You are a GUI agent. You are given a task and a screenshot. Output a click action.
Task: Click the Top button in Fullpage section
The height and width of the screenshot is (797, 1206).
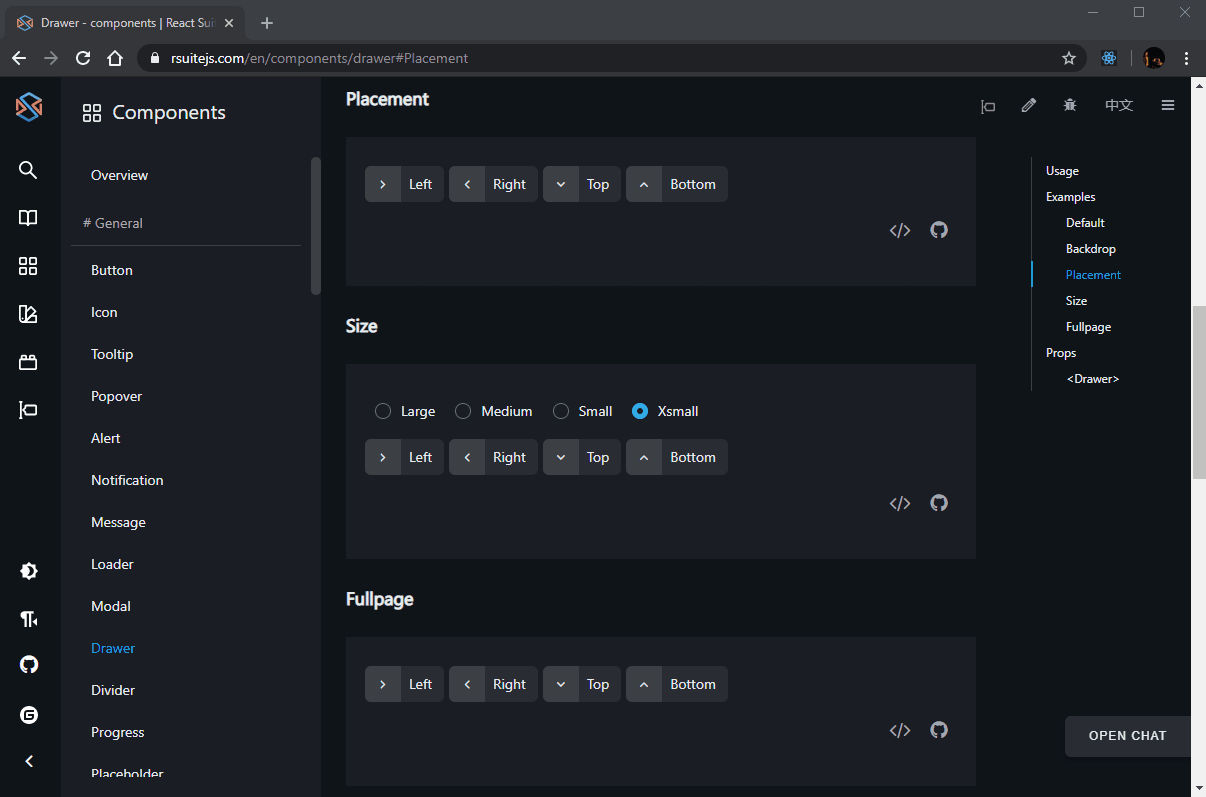pos(582,684)
